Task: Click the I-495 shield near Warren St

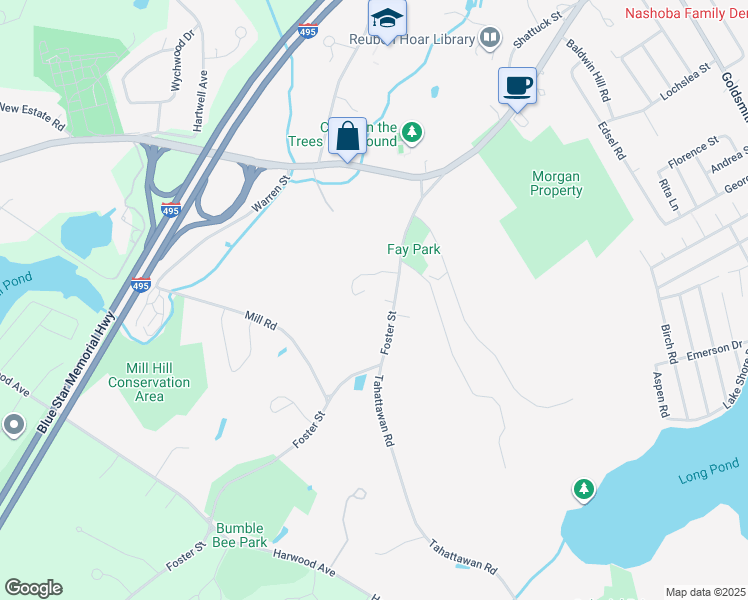Action: (170, 210)
